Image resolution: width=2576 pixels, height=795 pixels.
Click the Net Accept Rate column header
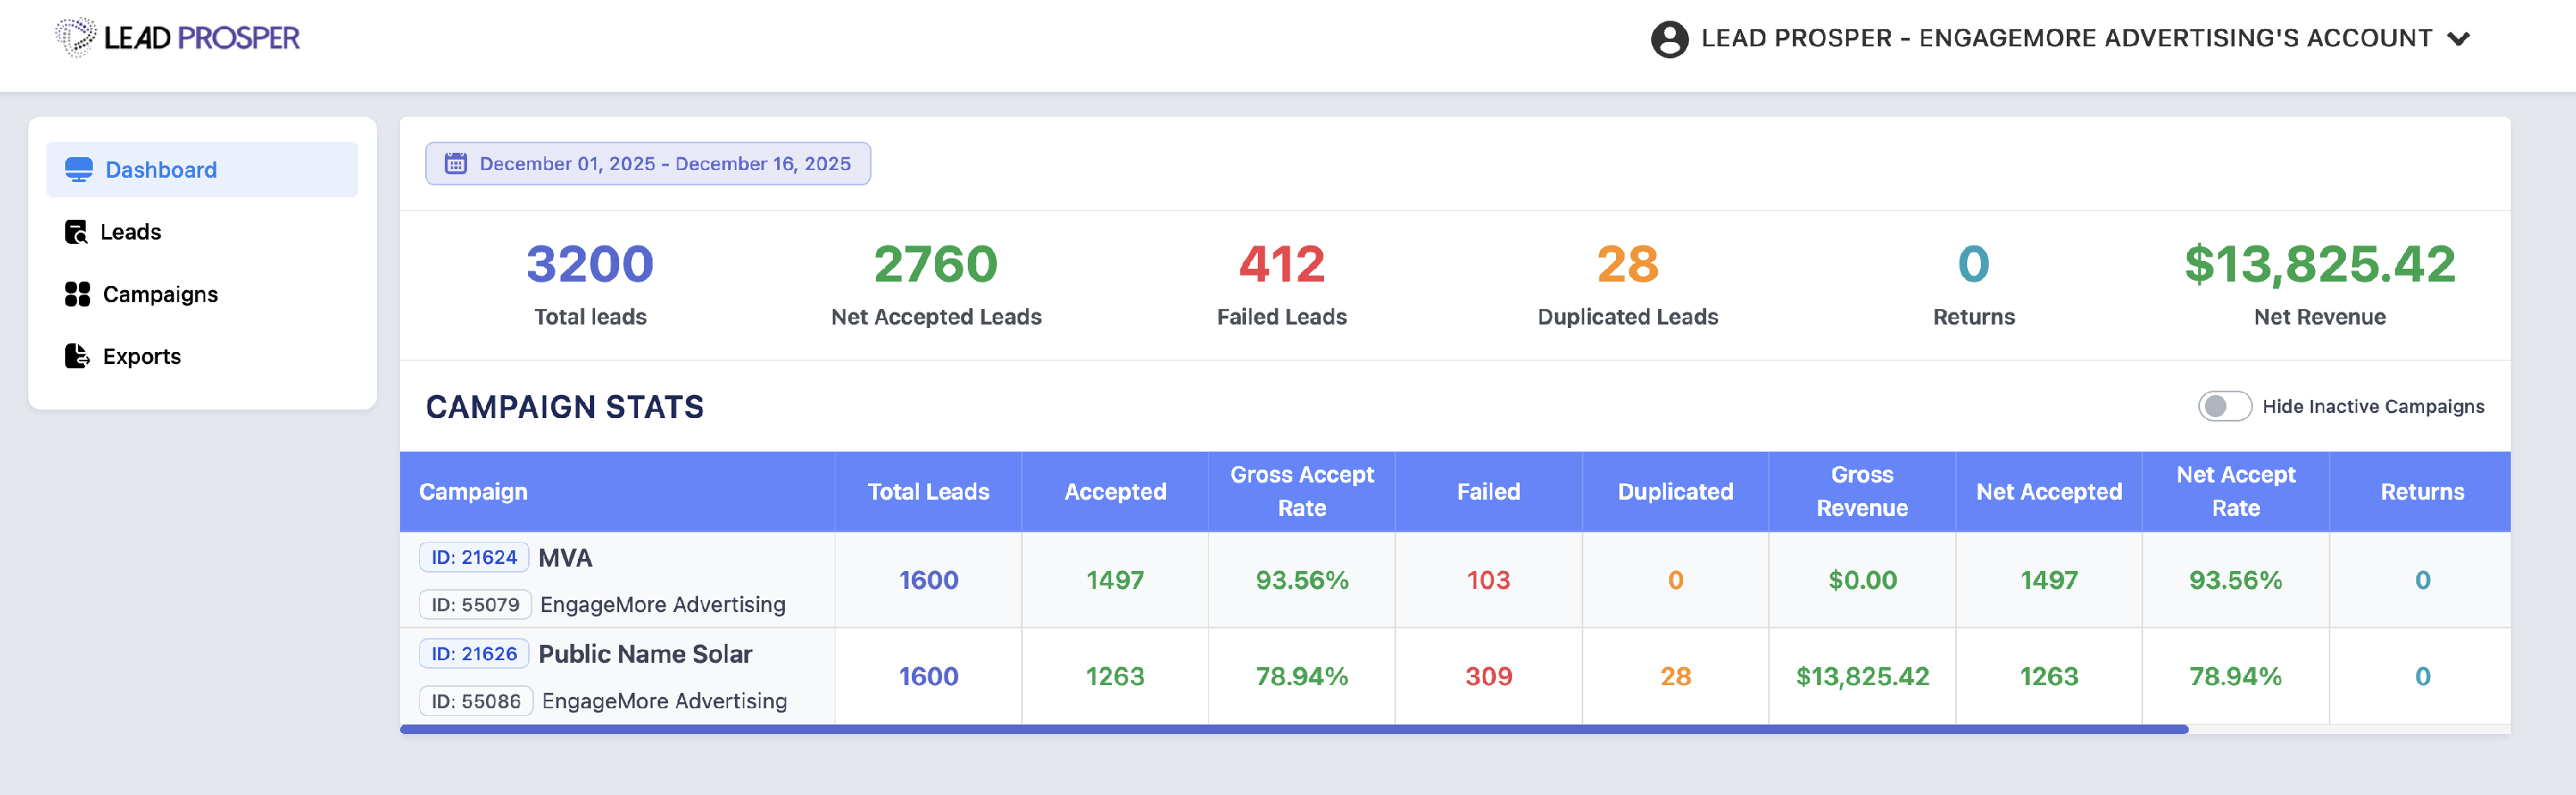[x=2236, y=491]
